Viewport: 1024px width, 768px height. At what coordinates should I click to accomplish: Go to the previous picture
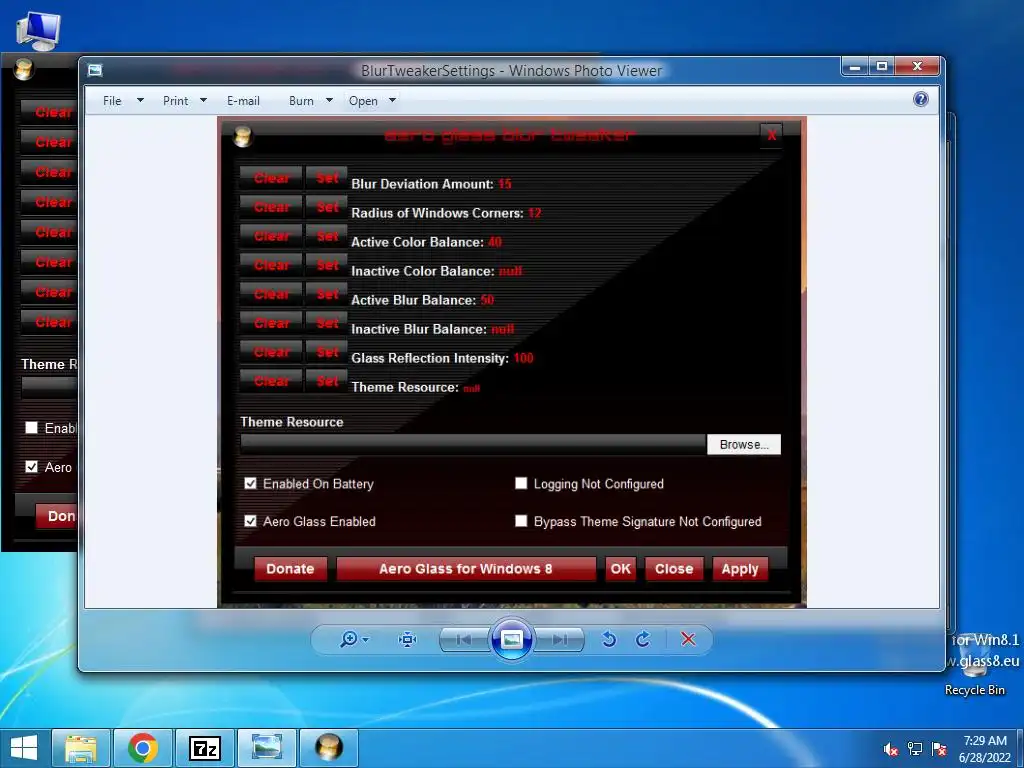[464, 639]
